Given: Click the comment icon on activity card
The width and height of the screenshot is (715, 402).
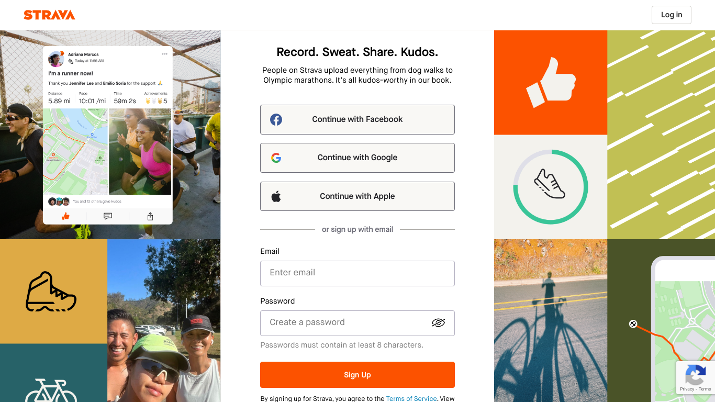Looking at the screenshot, I should (108, 216).
